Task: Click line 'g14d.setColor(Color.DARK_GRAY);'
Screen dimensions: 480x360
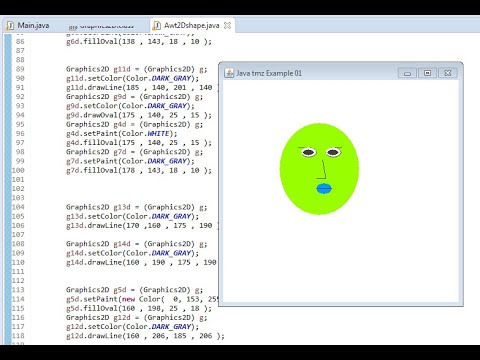Action: pos(132,253)
